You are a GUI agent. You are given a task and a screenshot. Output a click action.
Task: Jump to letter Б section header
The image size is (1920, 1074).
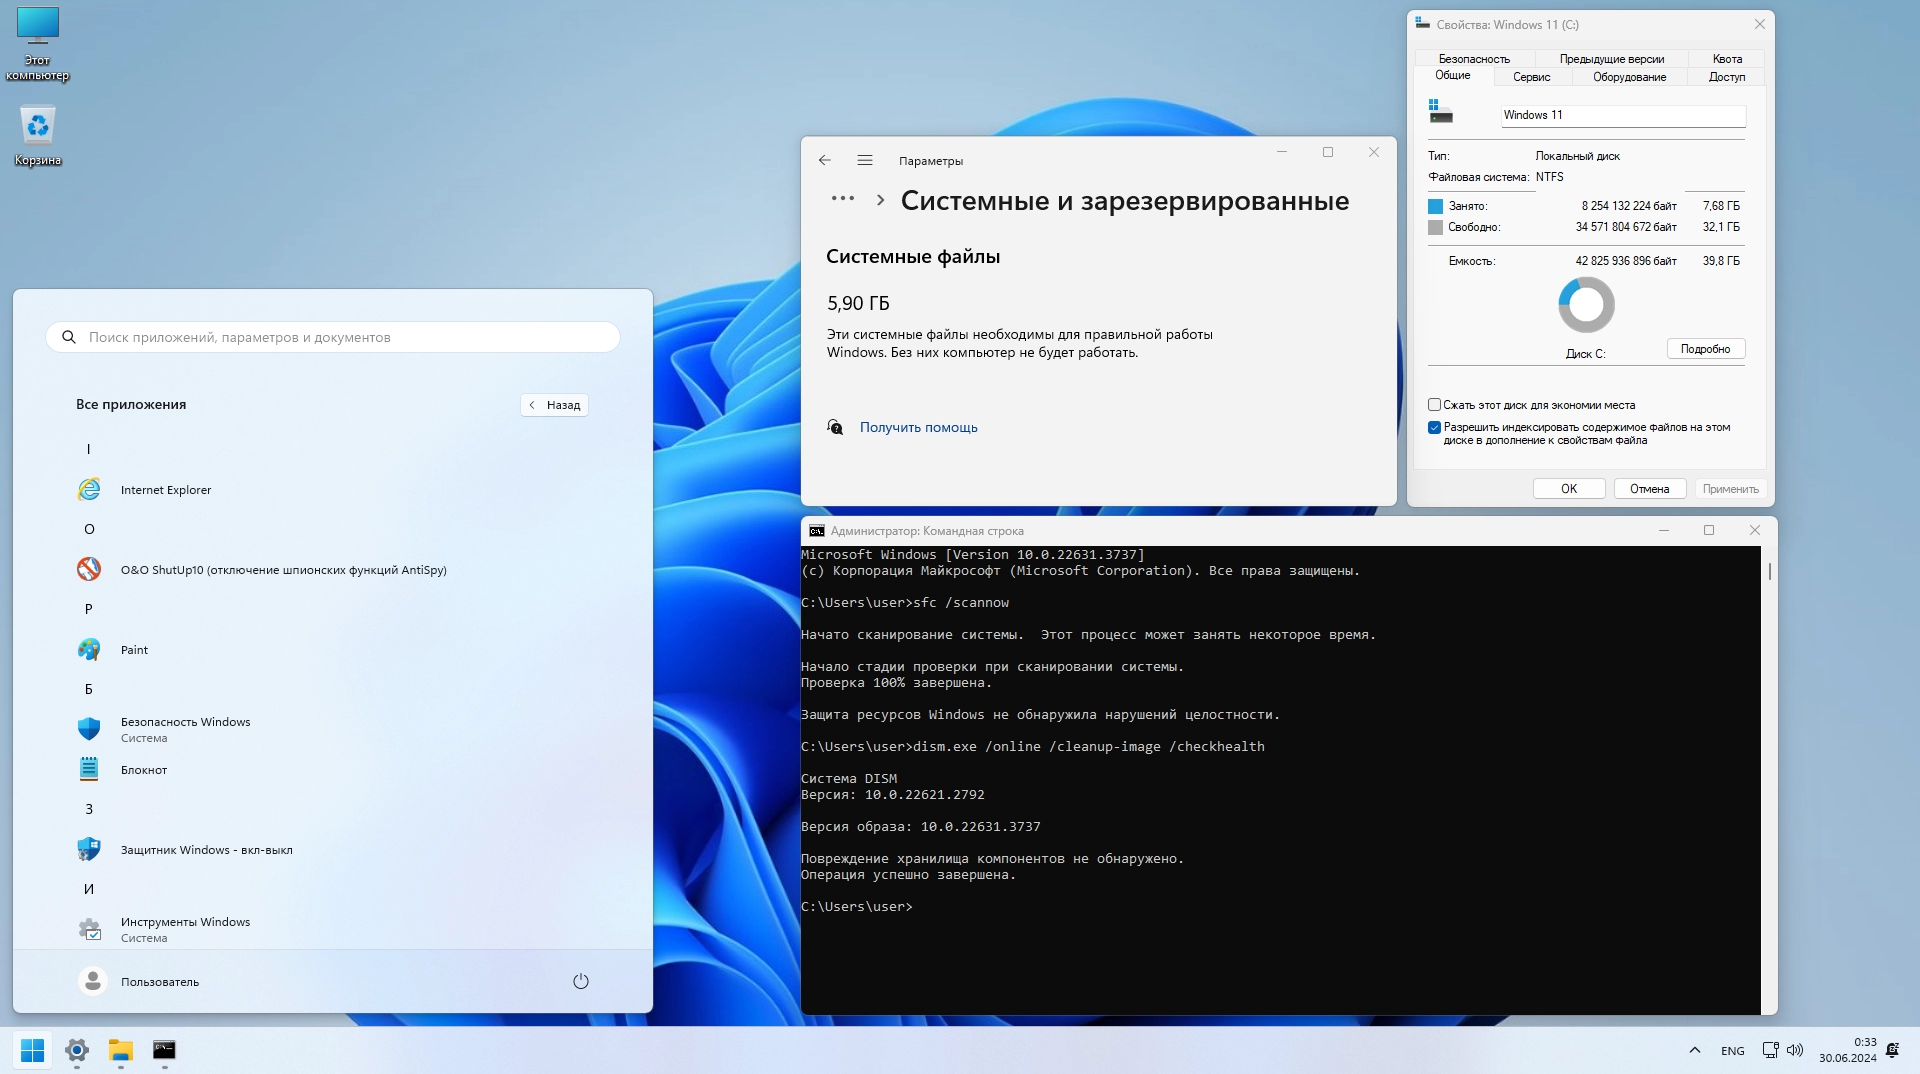click(89, 689)
